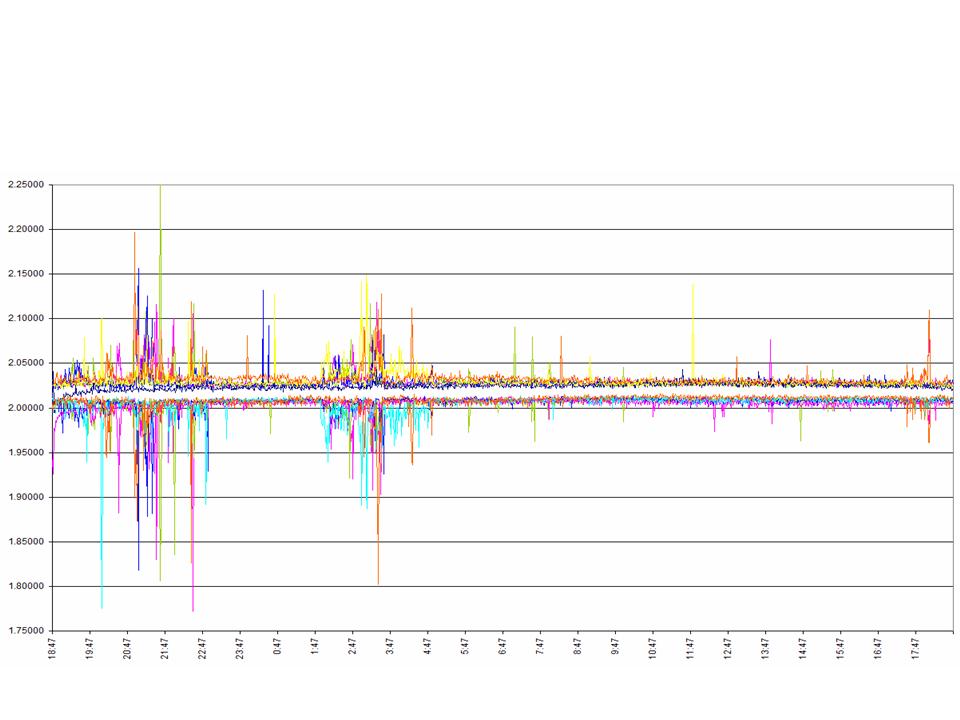
Task: Click the 1:47 time axis label
Action: (x=315, y=646)
